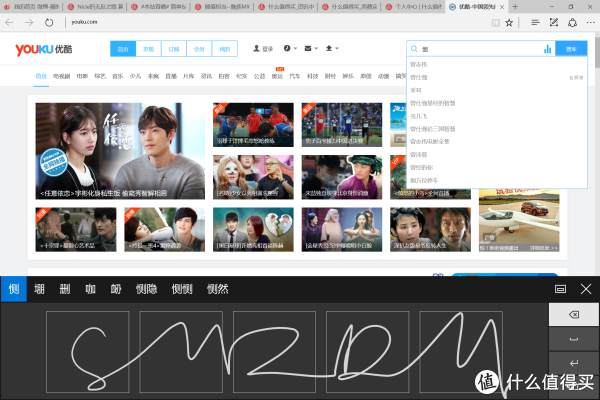Click the magnifier icon in search box

(x=414, y=49)
